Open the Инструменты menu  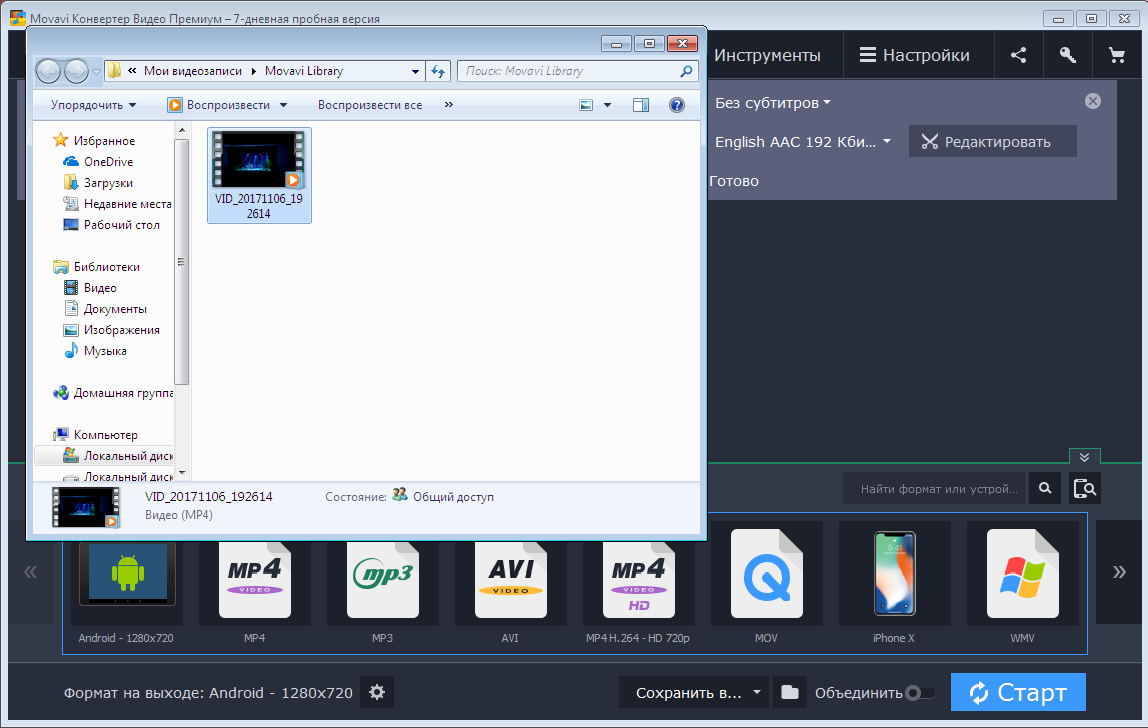click(x=767, y=56)
